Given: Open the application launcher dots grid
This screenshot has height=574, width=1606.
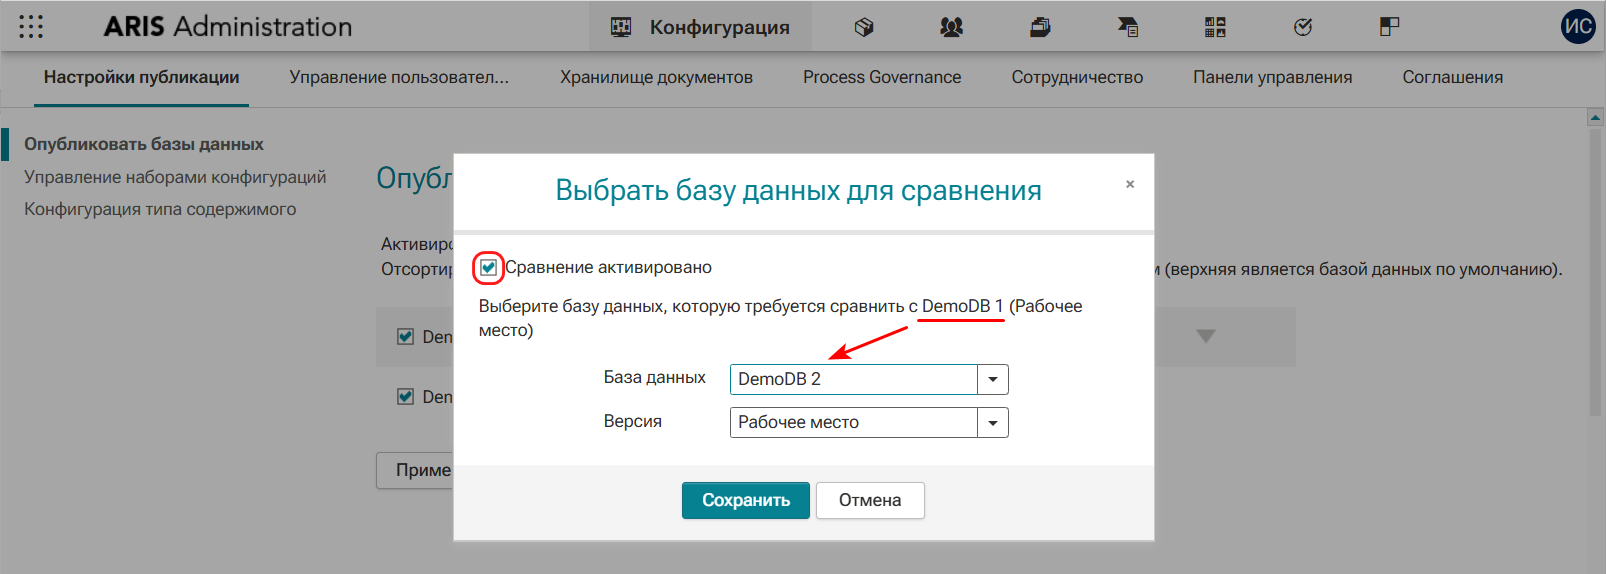Looking at the screenshot, I should pos(31,27).
